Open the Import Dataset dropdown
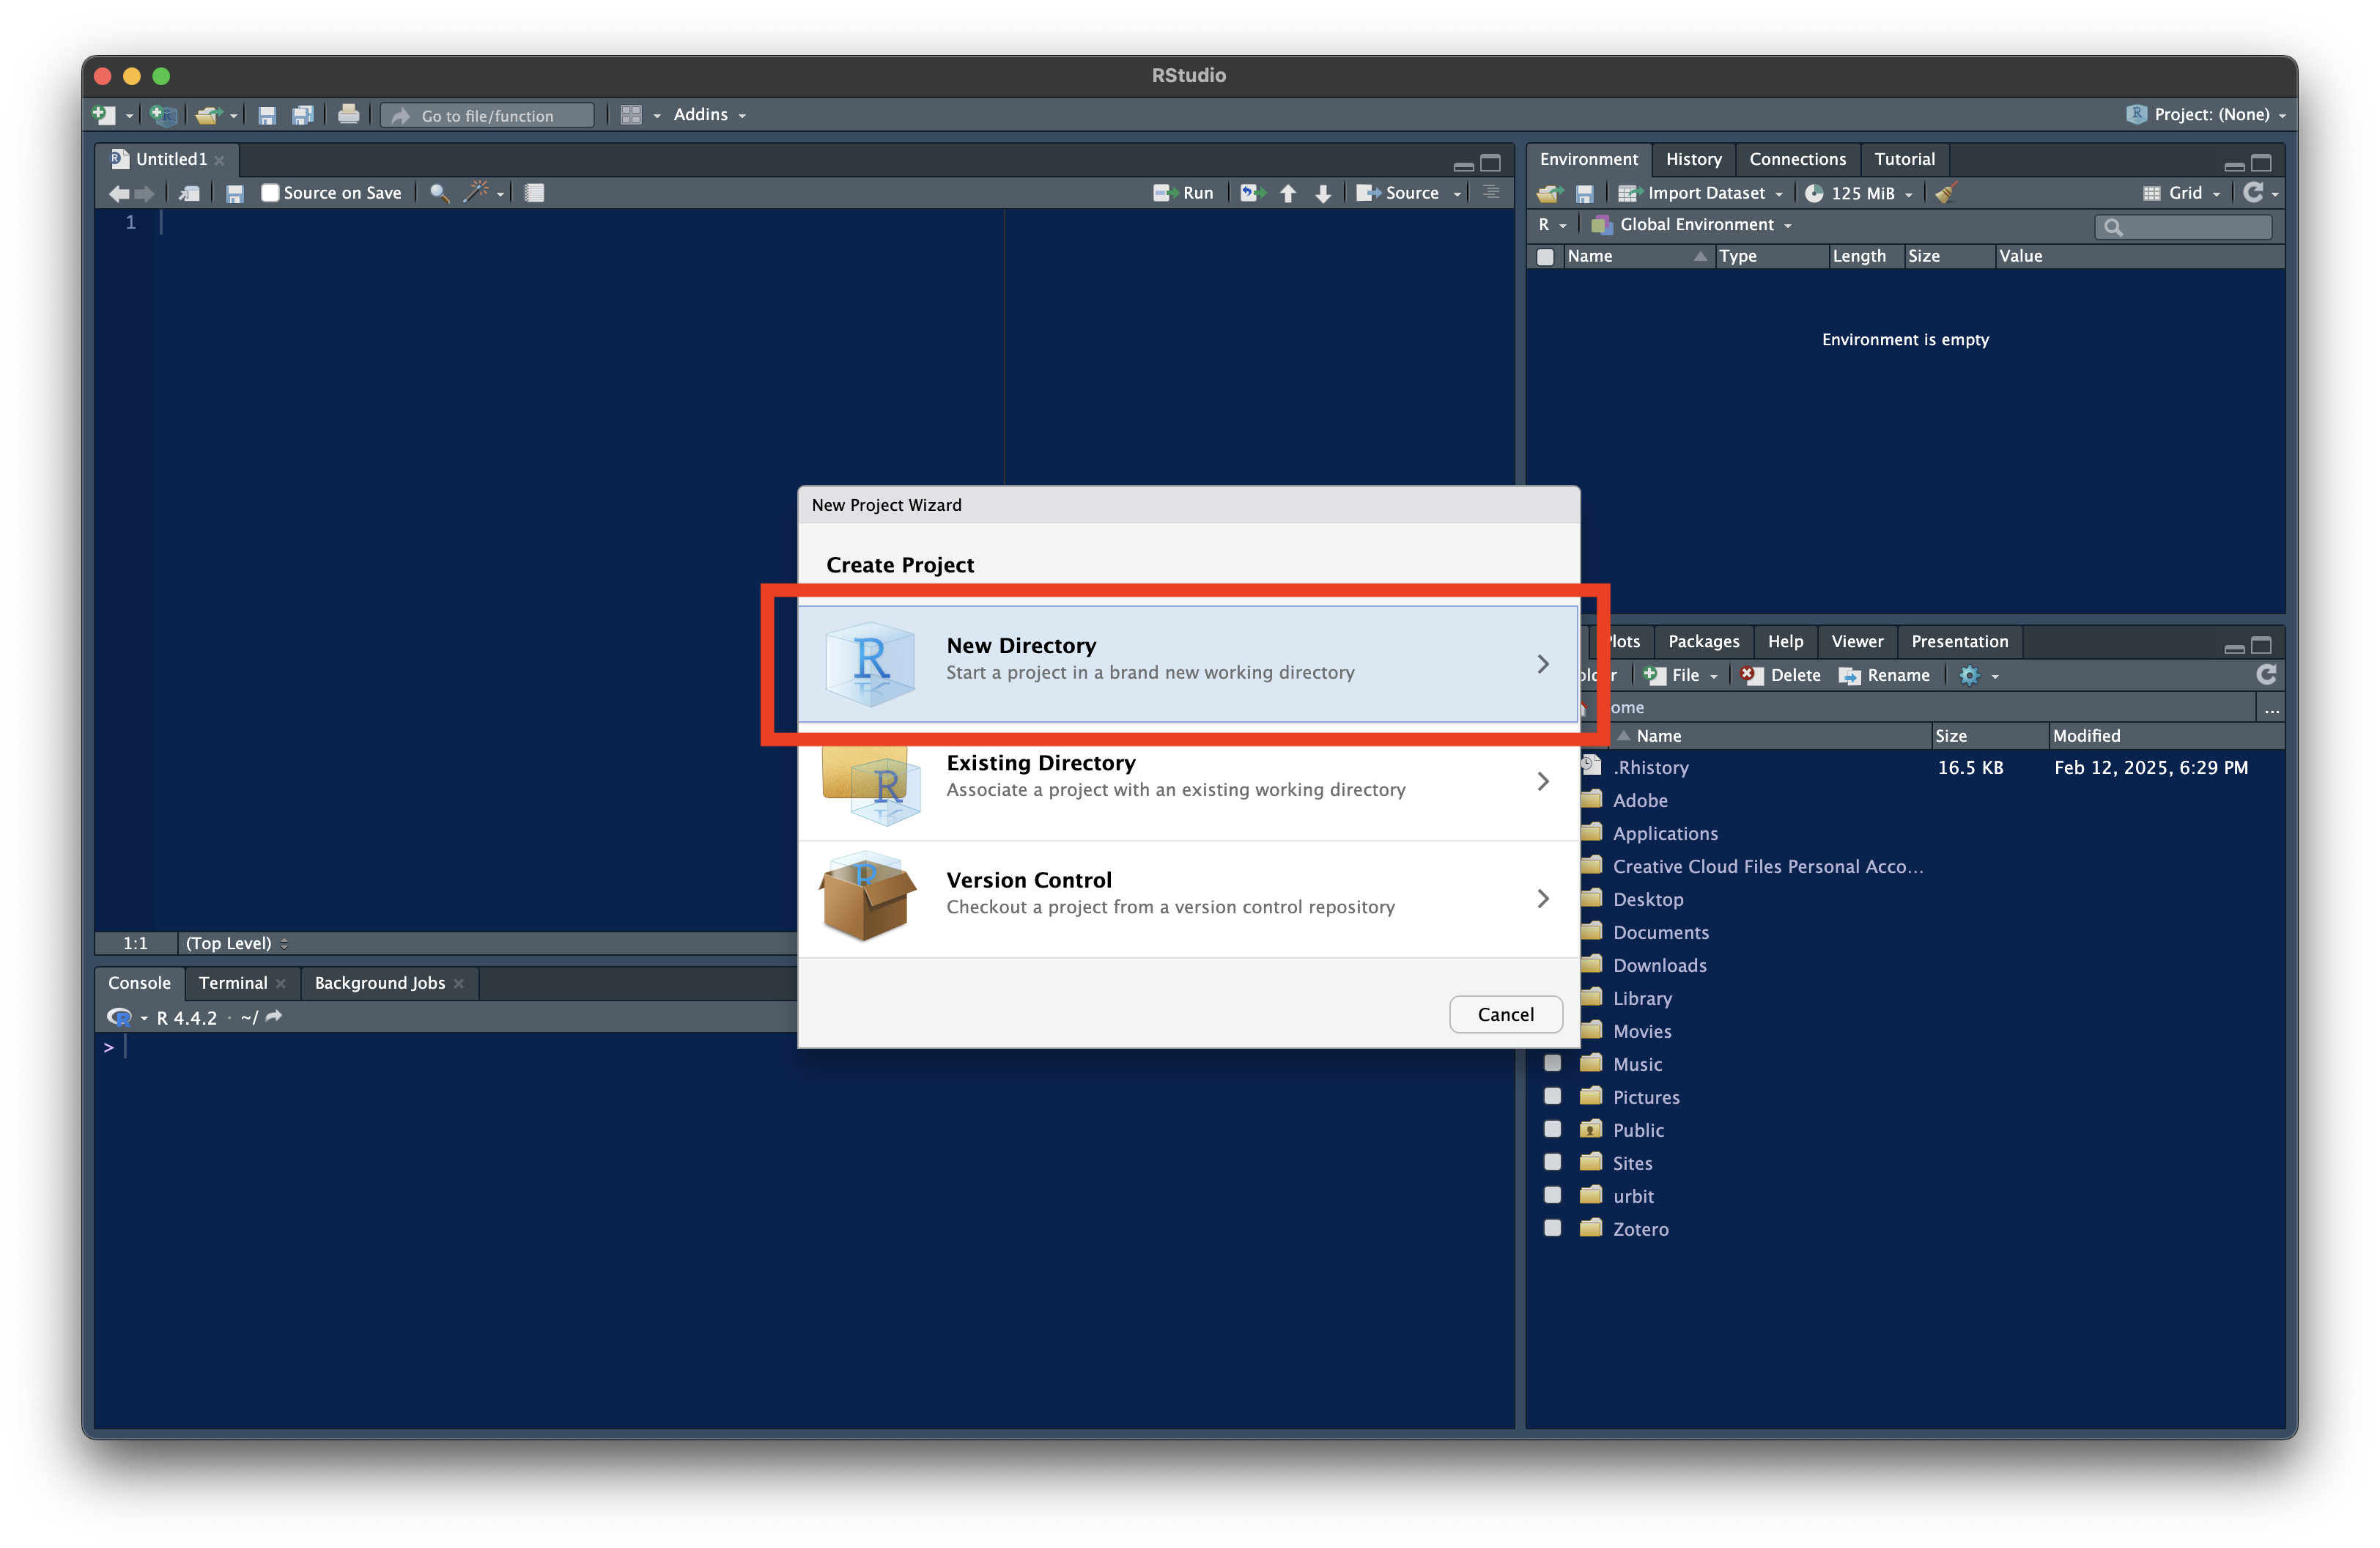 pyautogui.click(x=1700, y=193)
